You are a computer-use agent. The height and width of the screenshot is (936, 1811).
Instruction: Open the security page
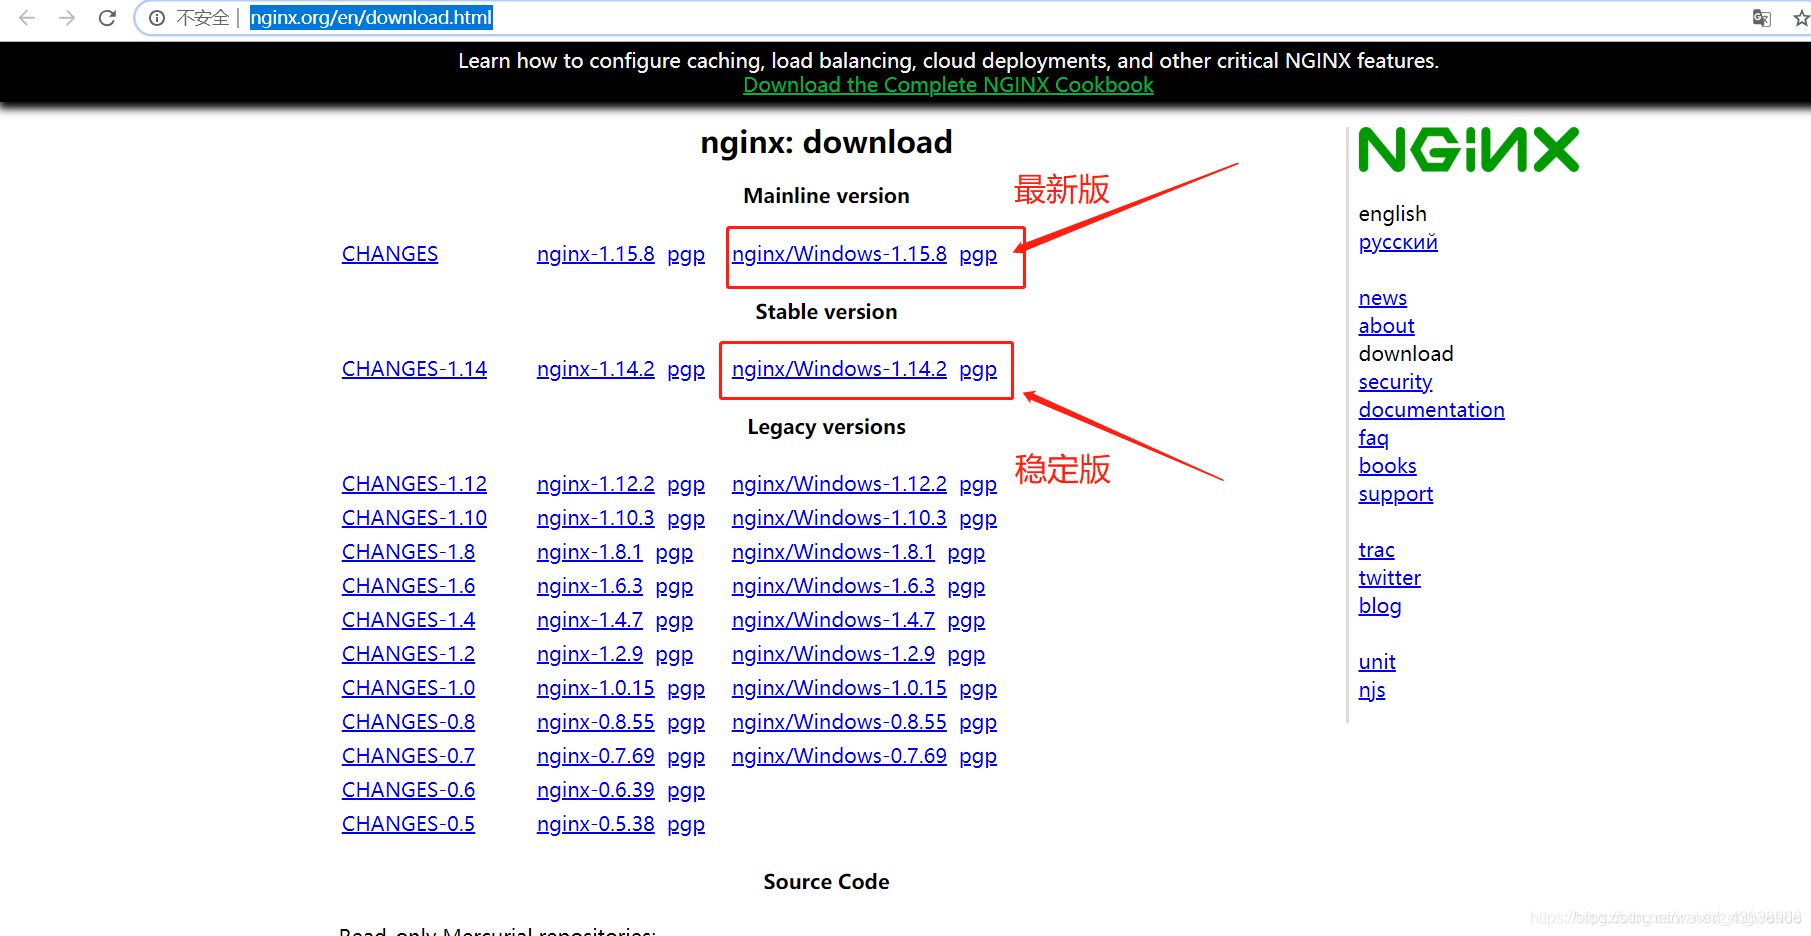tap(1396, 382)
